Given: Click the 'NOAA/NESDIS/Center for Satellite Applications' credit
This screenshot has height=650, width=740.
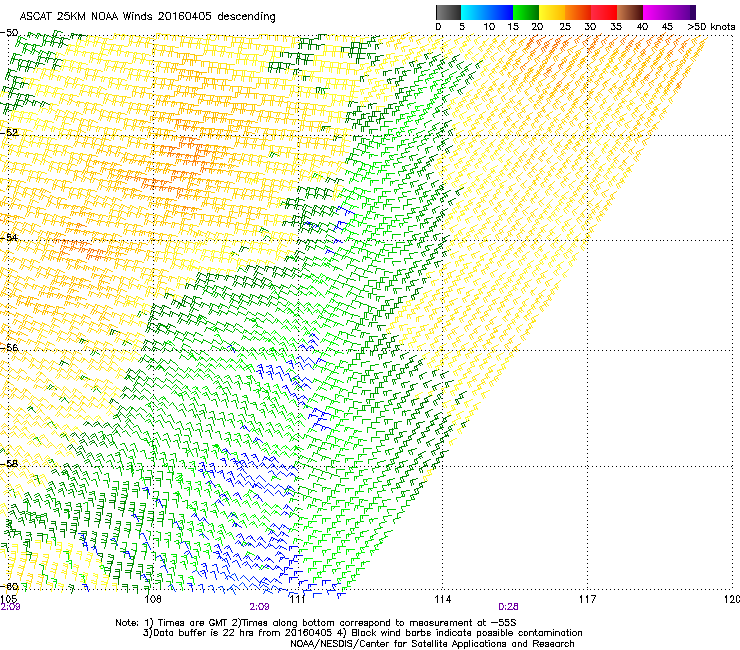Looking at the screenshot, I should (x=432, y=644).
